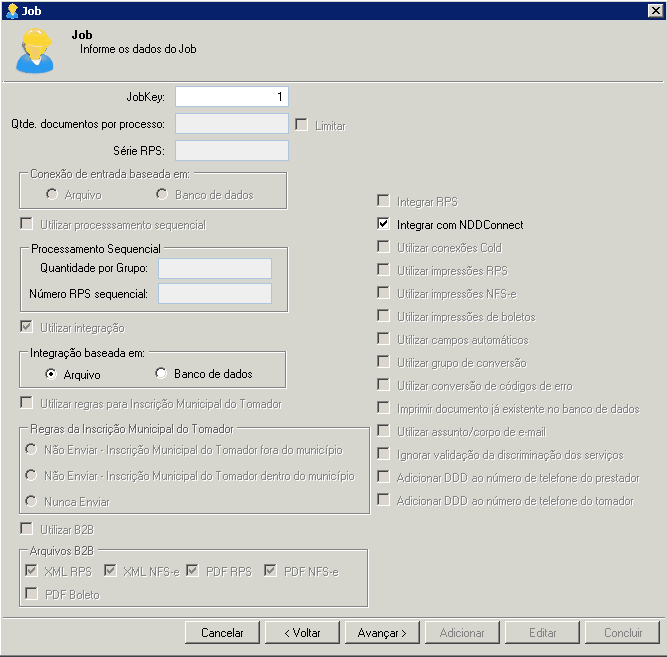Click the Série RPS input field
The width and height of the screenshot is (667, 657).
coord(232,151)
